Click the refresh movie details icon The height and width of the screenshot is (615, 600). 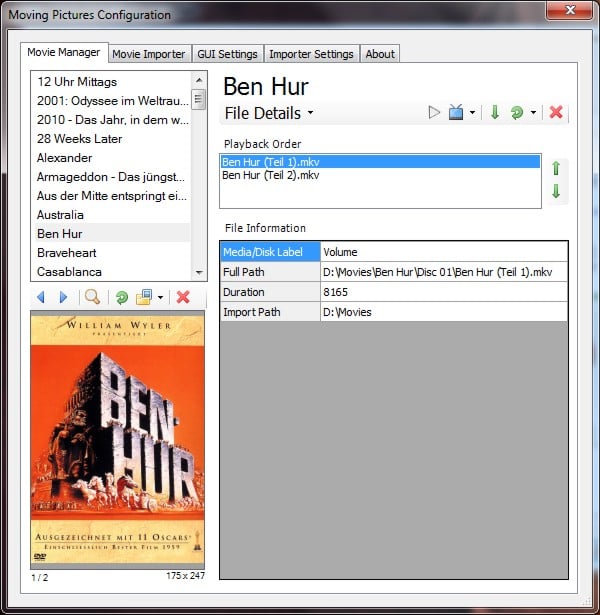click(x=517, y=113)
